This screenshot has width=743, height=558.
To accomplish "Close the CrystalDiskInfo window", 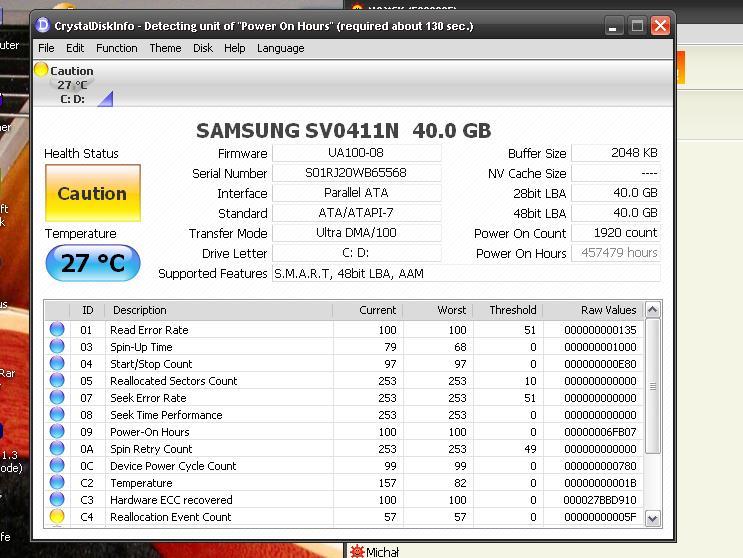I will [x=661, y=26].
